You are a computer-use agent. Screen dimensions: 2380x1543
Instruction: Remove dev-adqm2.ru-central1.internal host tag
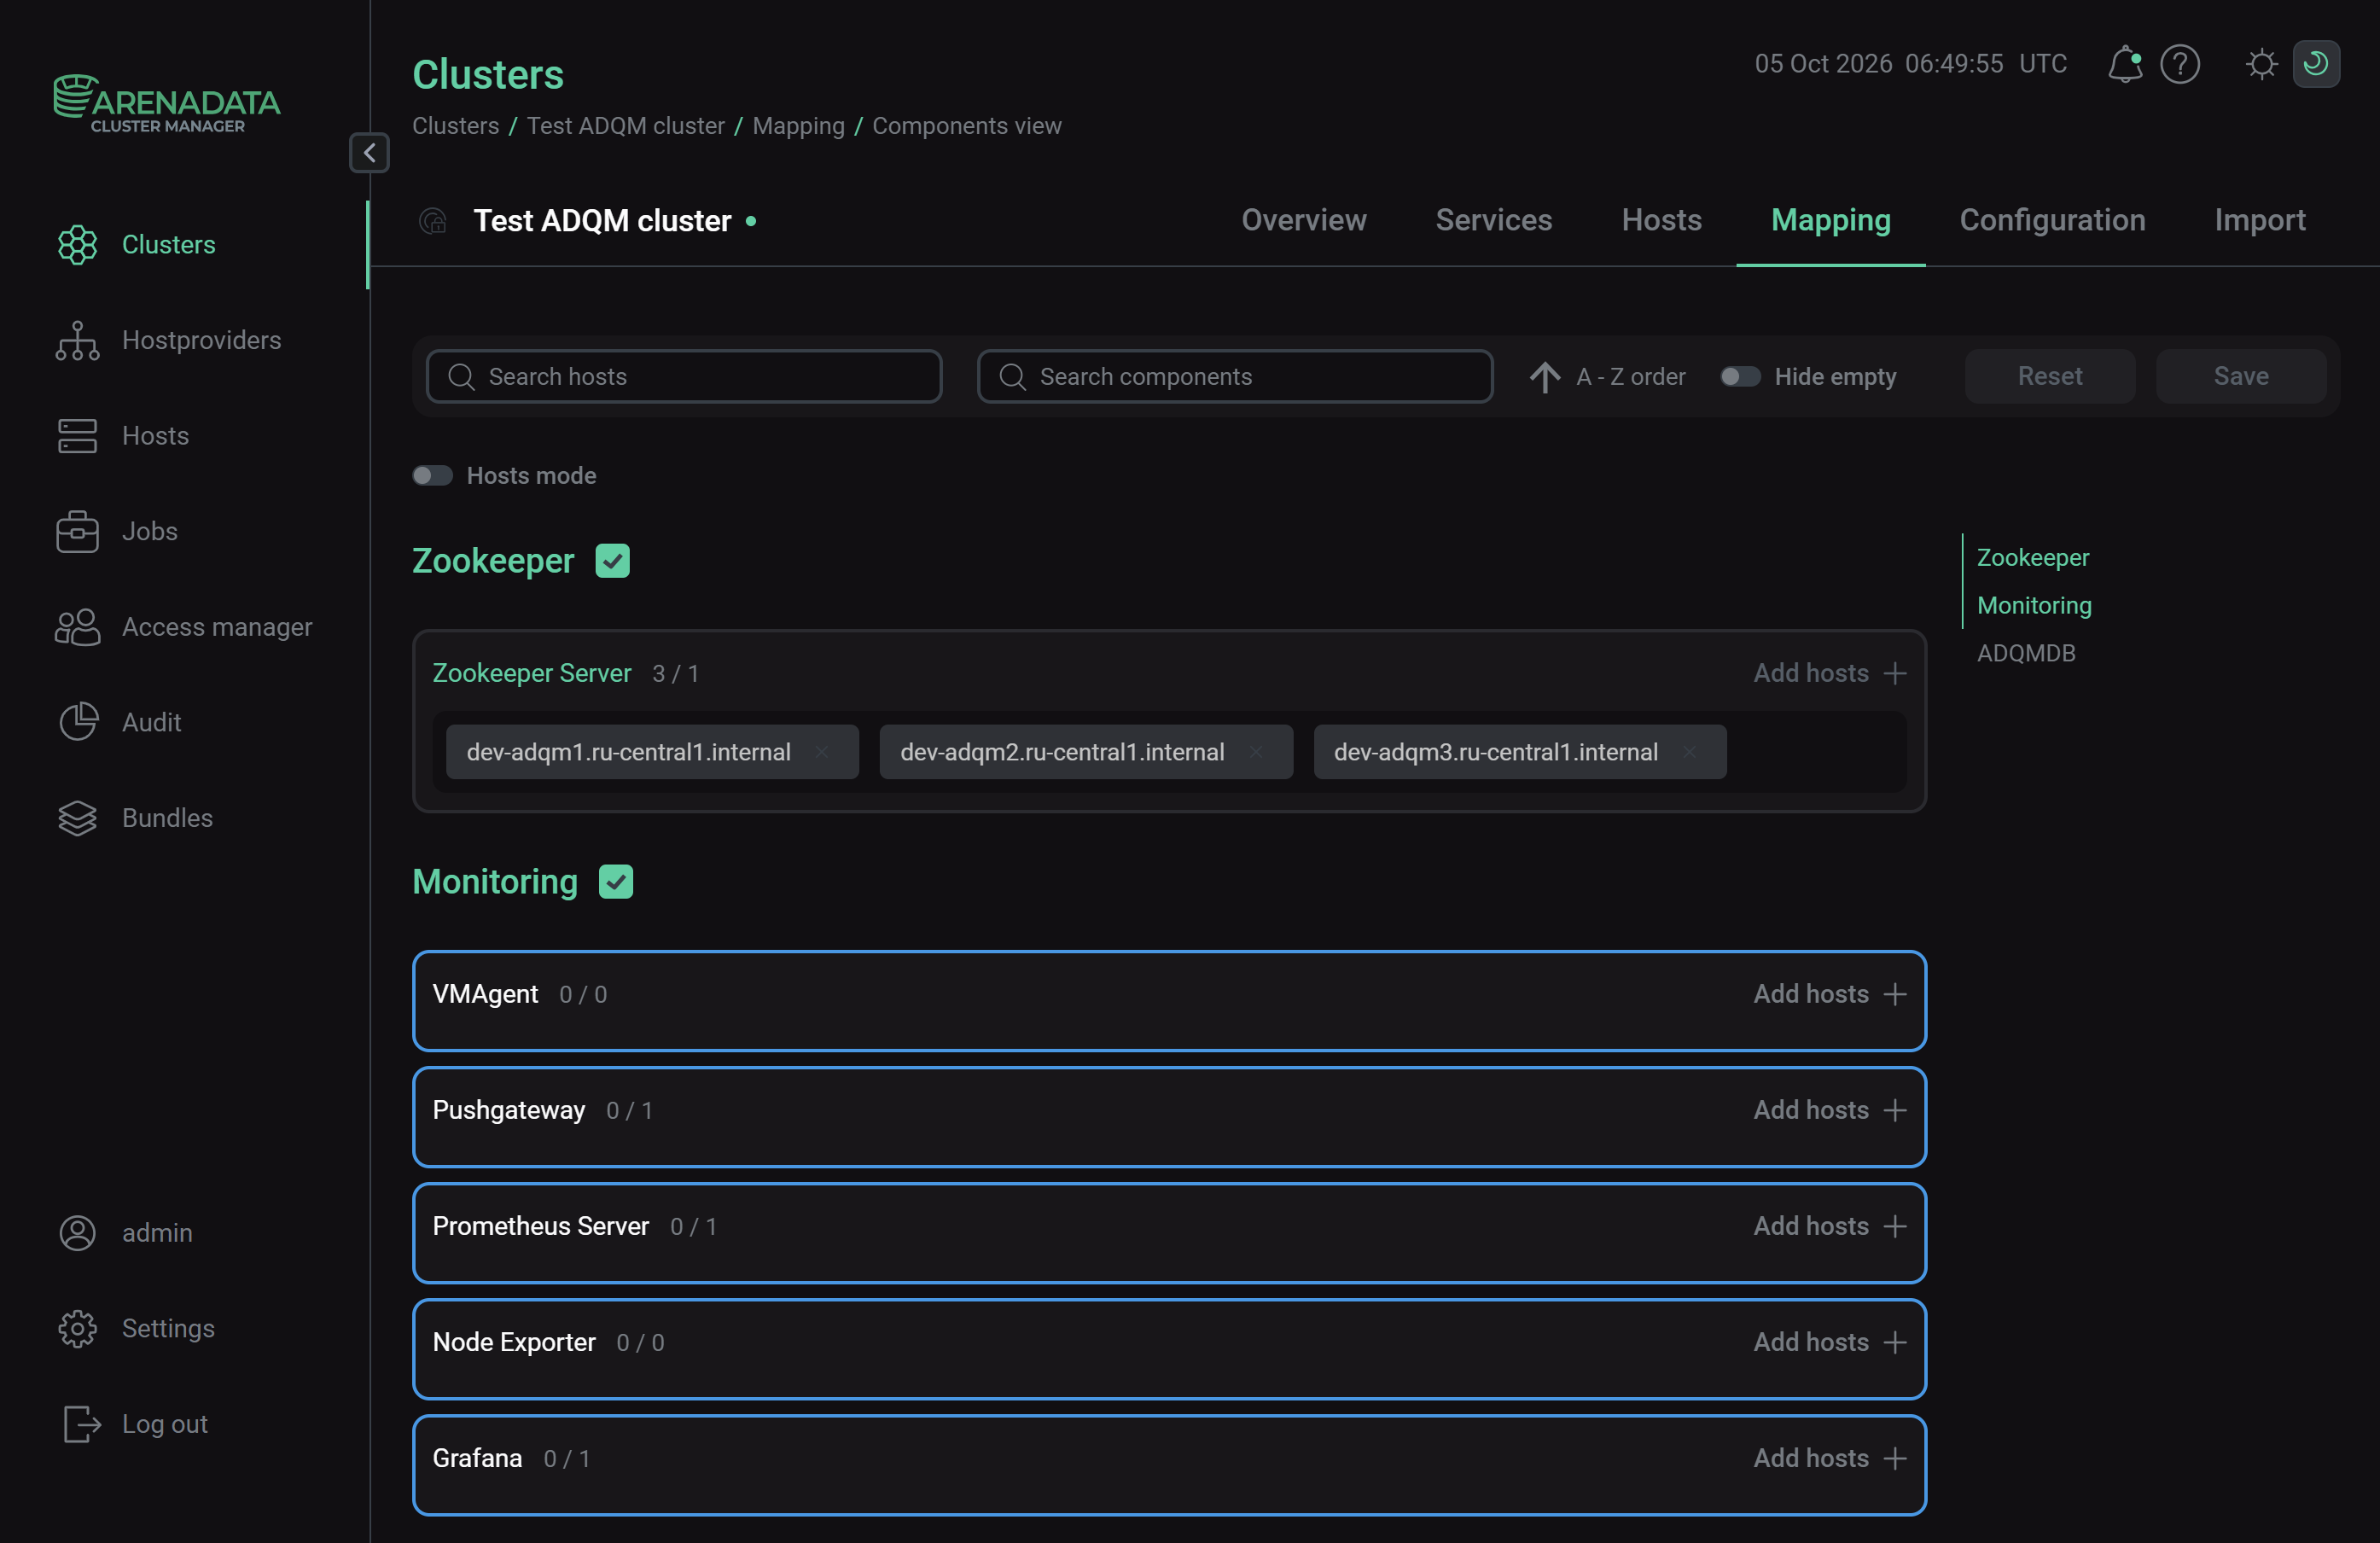tap(1256, 752)
